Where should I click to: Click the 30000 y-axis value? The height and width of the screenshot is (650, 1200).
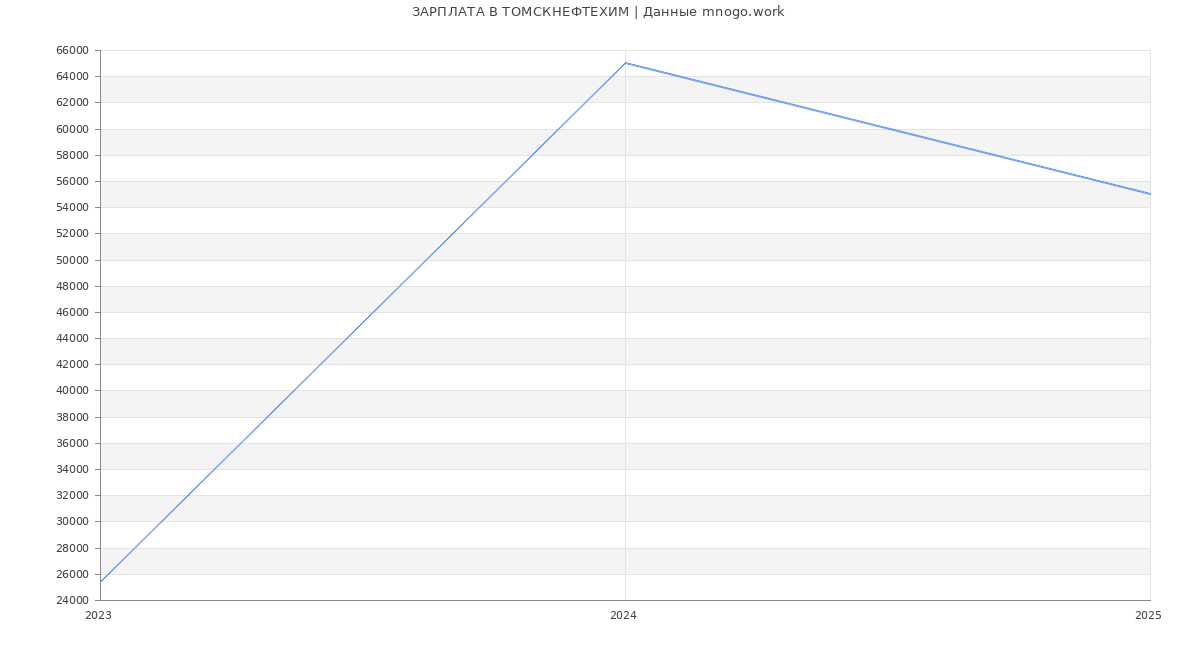click(x=72, y=522)
